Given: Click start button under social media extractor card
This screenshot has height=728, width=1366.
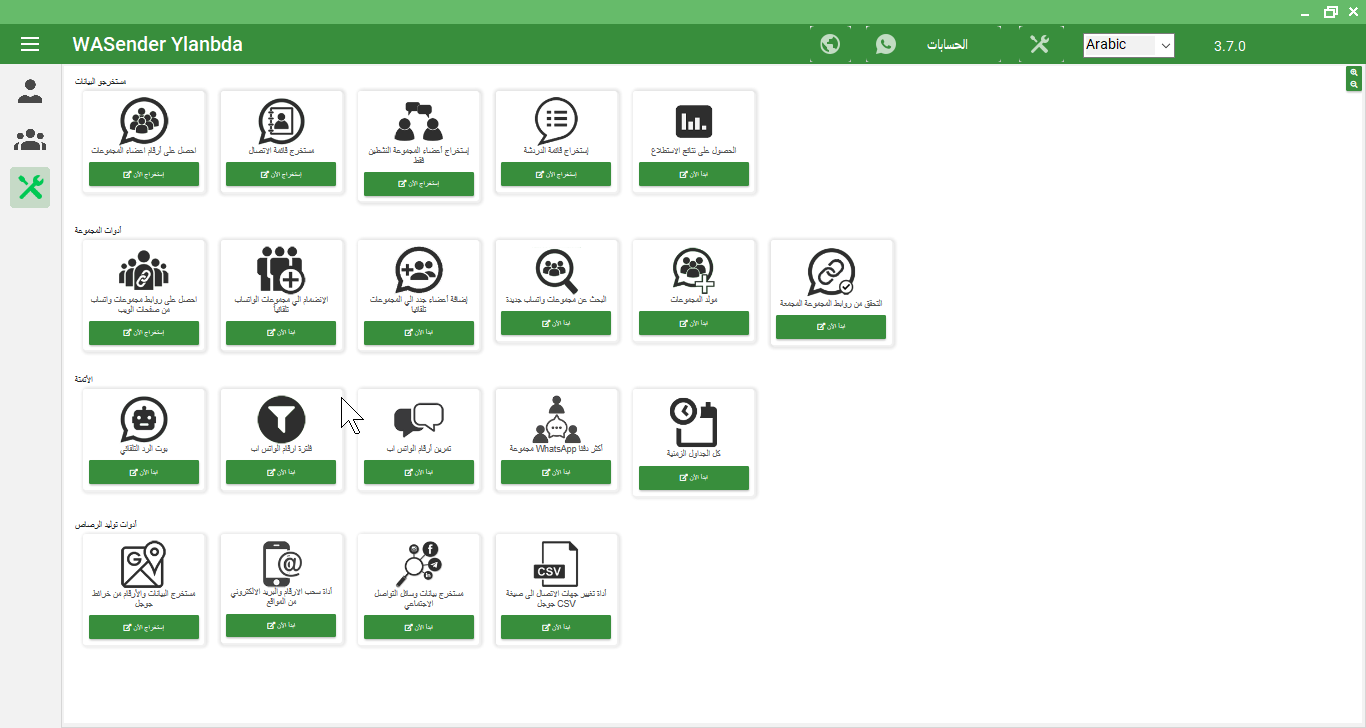Looking at the screenshot, I should click(x=419, y=627).
